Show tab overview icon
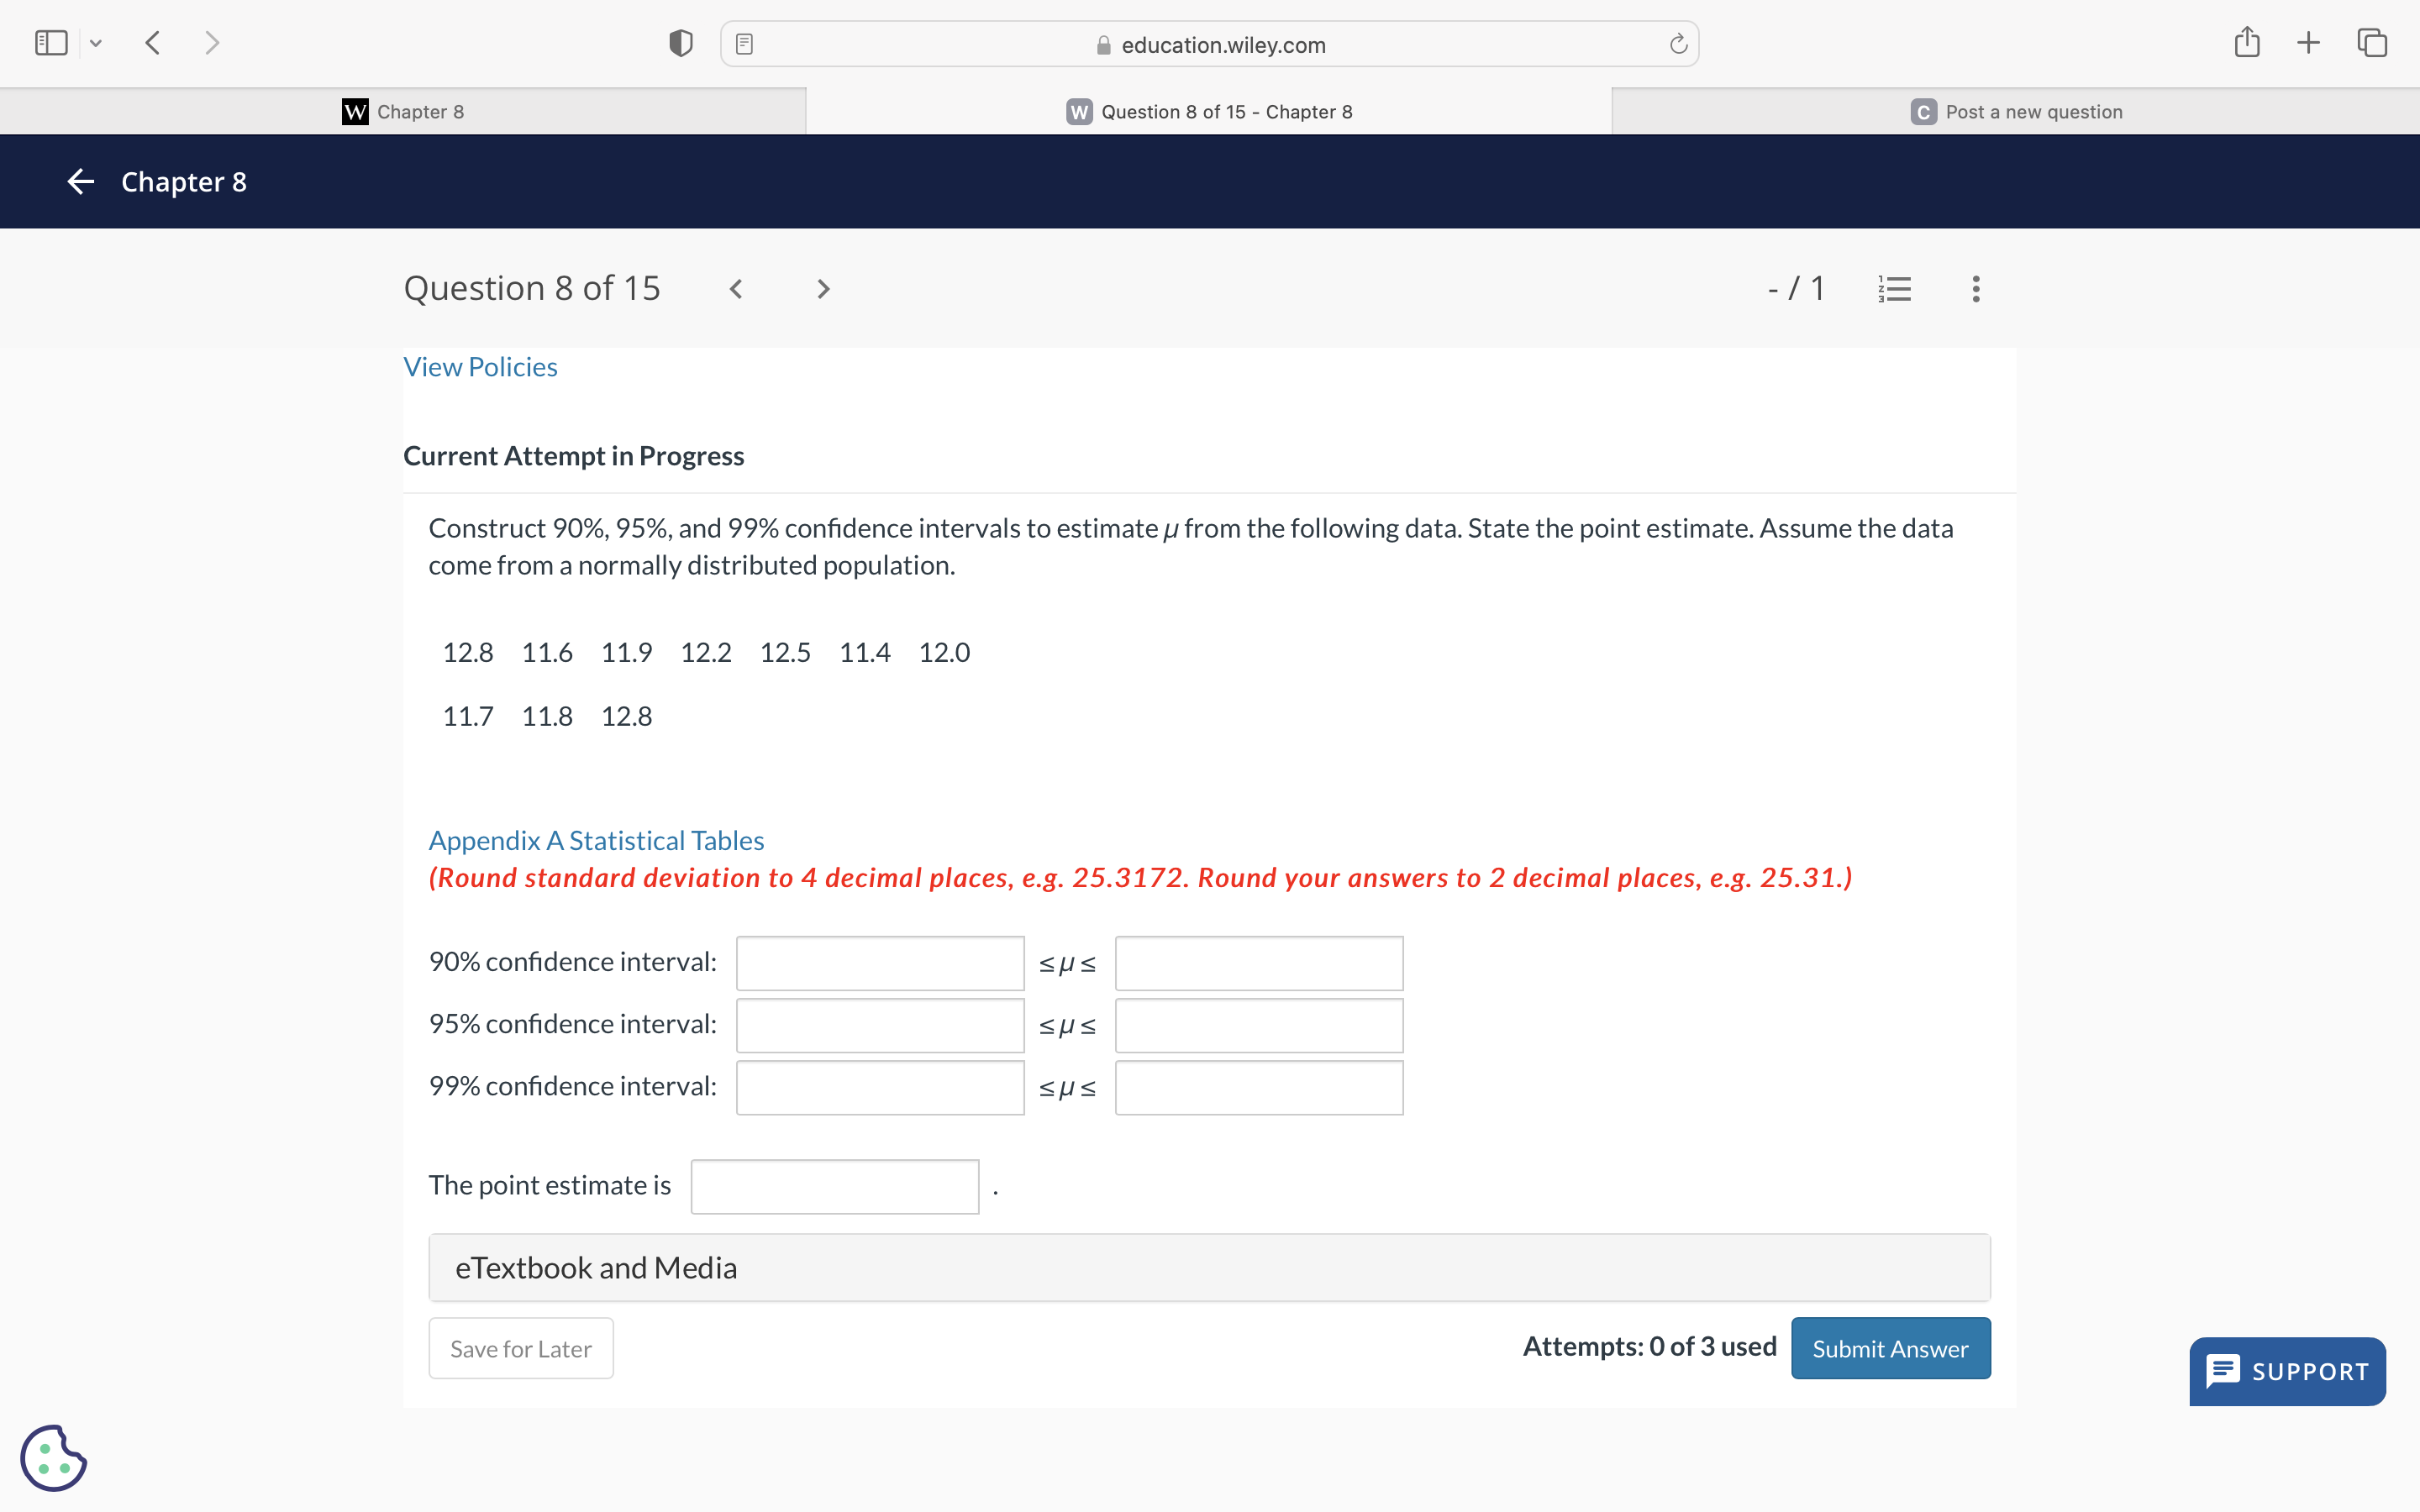2420x1512 pixels. tap(2372, 43)
